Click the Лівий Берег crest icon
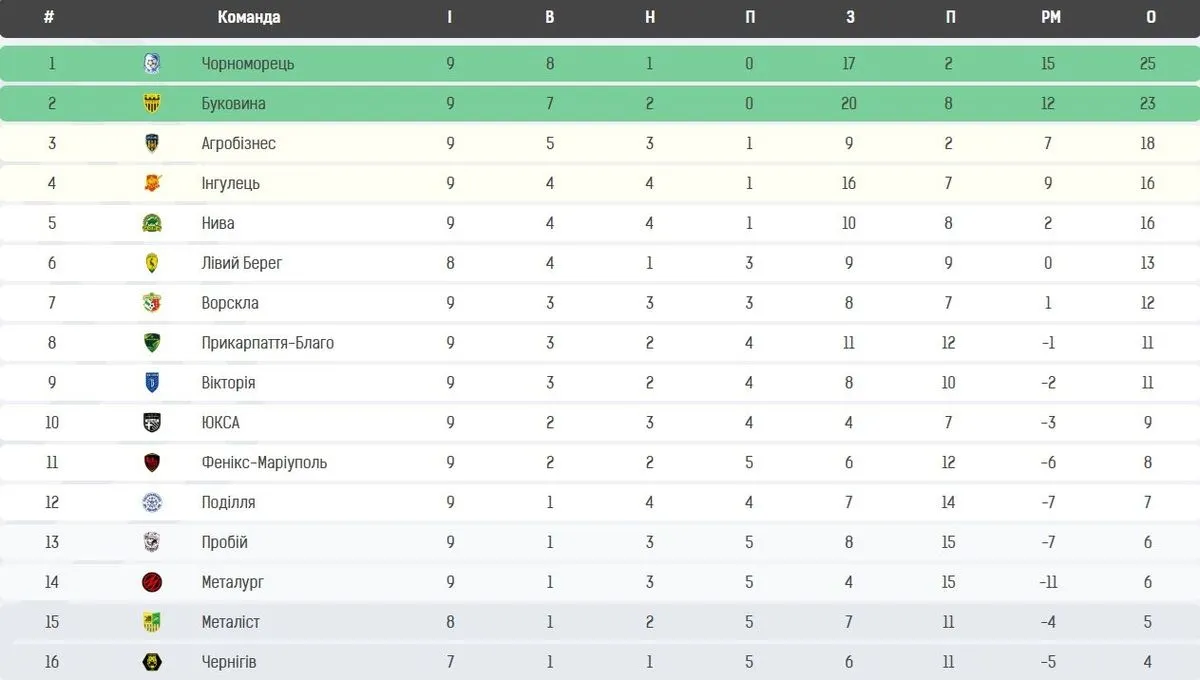Viewport: 1200px width, 680px height. [x=152, y=263]
